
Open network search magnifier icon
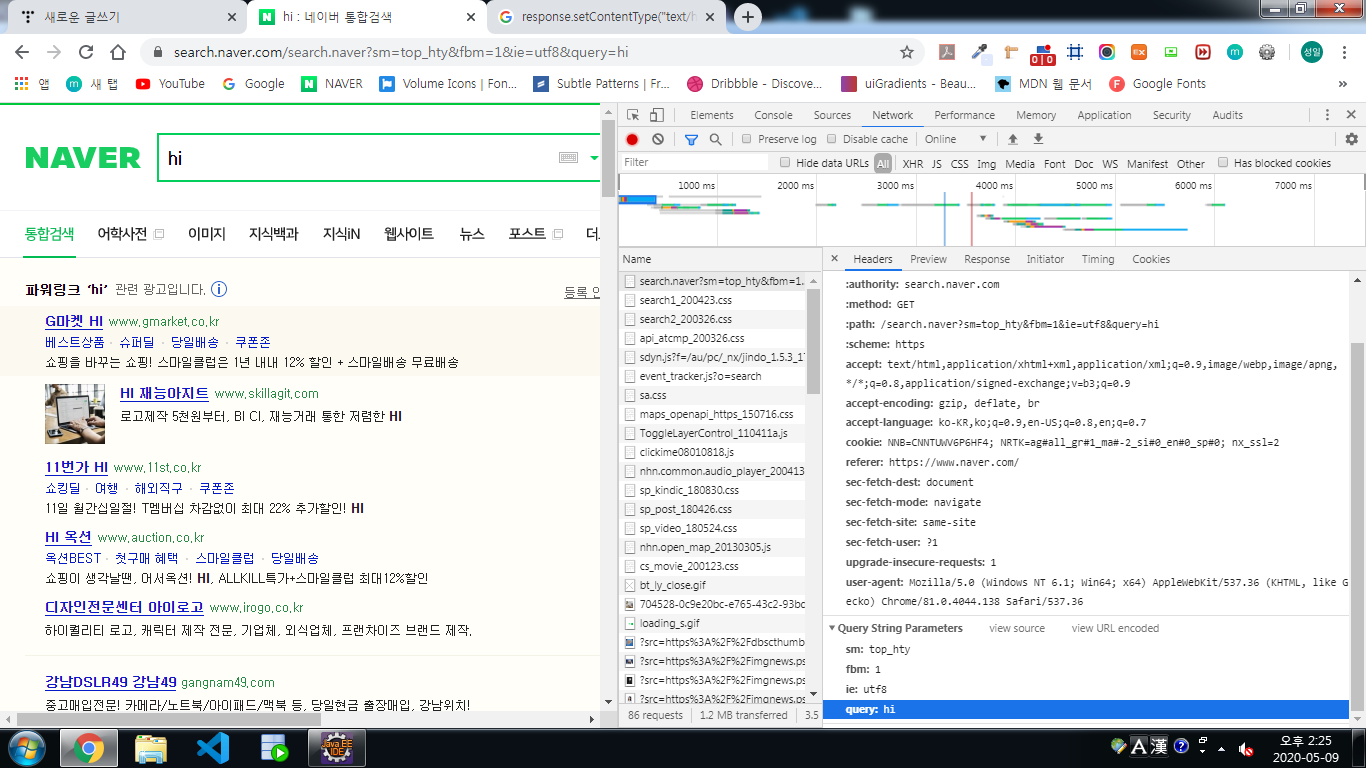coord(715,139)
